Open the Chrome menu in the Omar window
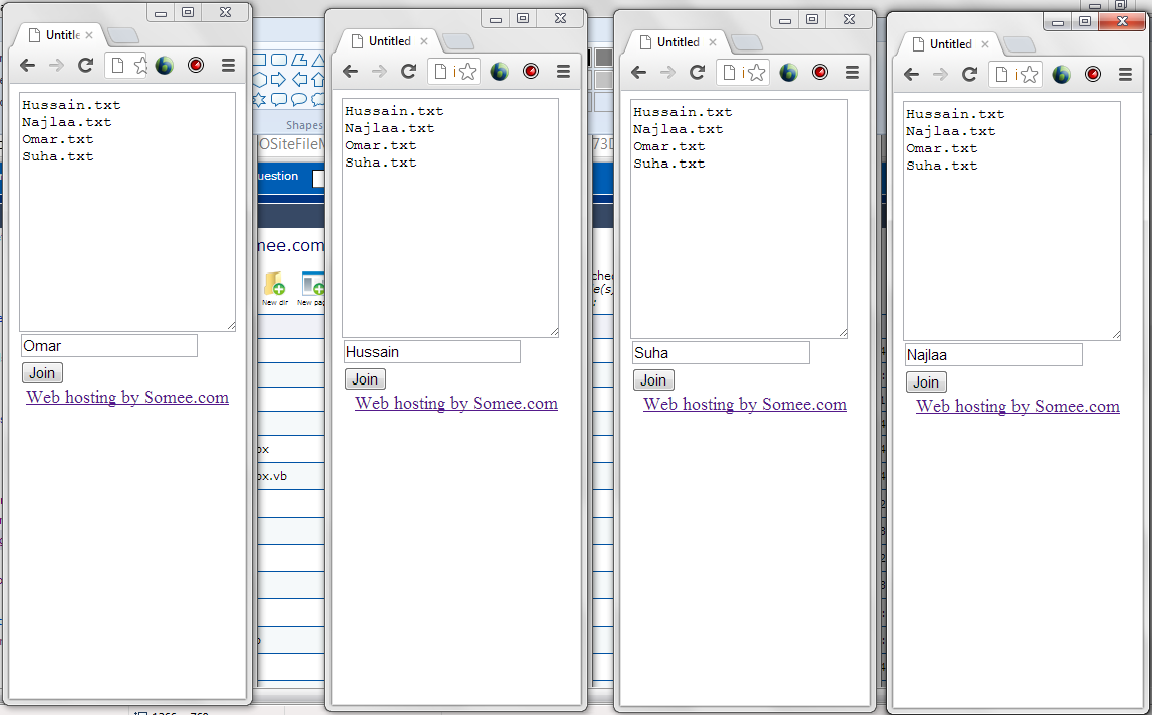This screenshot has height=715, width=1152. [228, 66]
